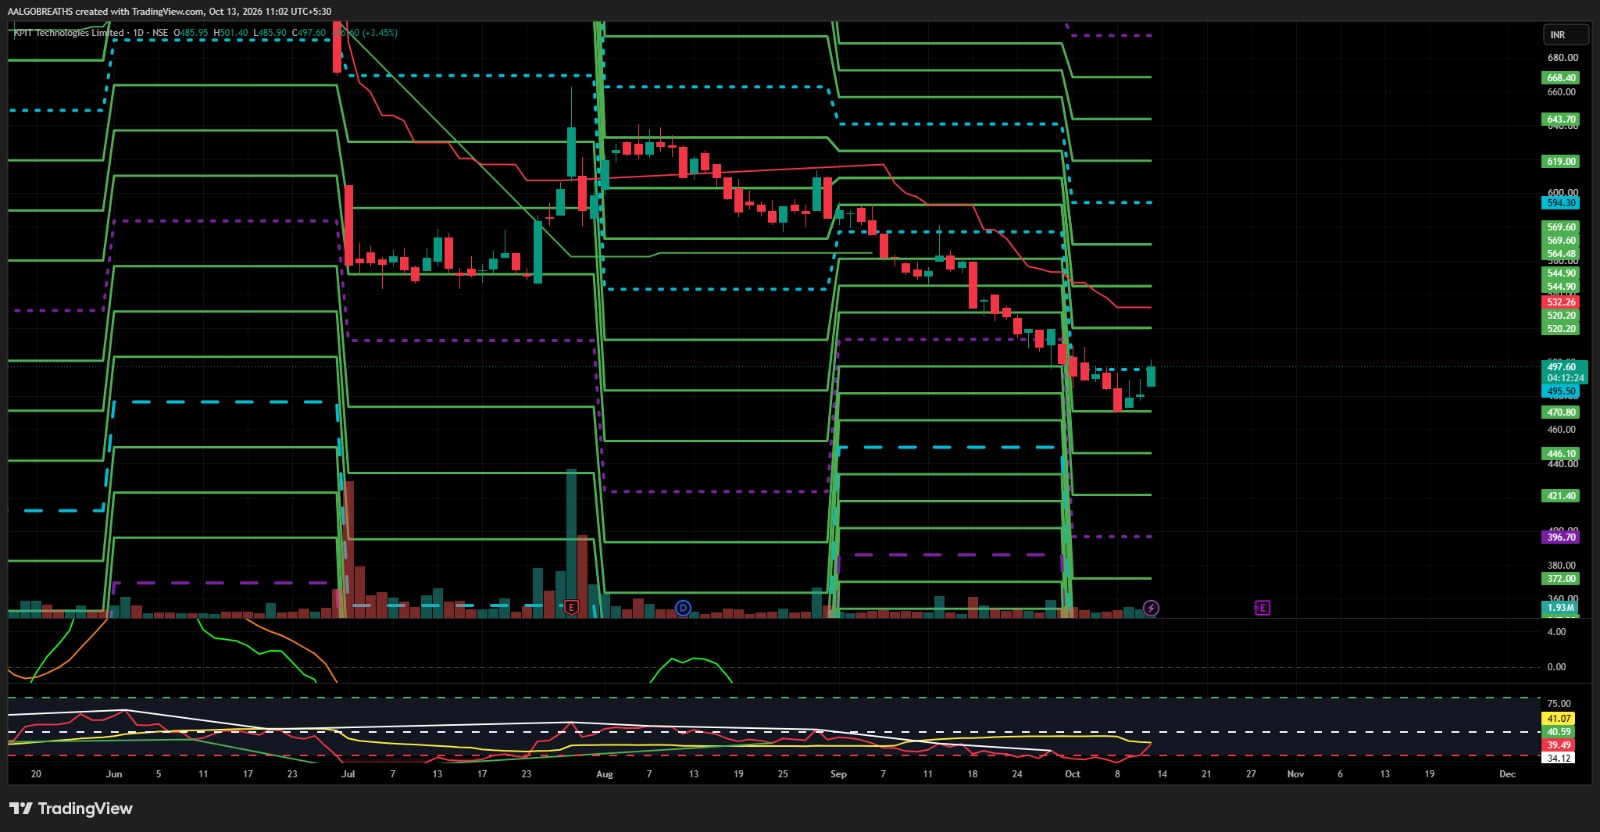The image size is (1600, 832).
Task: Click the 40.59 green indicator value
Action: click(1558, 731)
